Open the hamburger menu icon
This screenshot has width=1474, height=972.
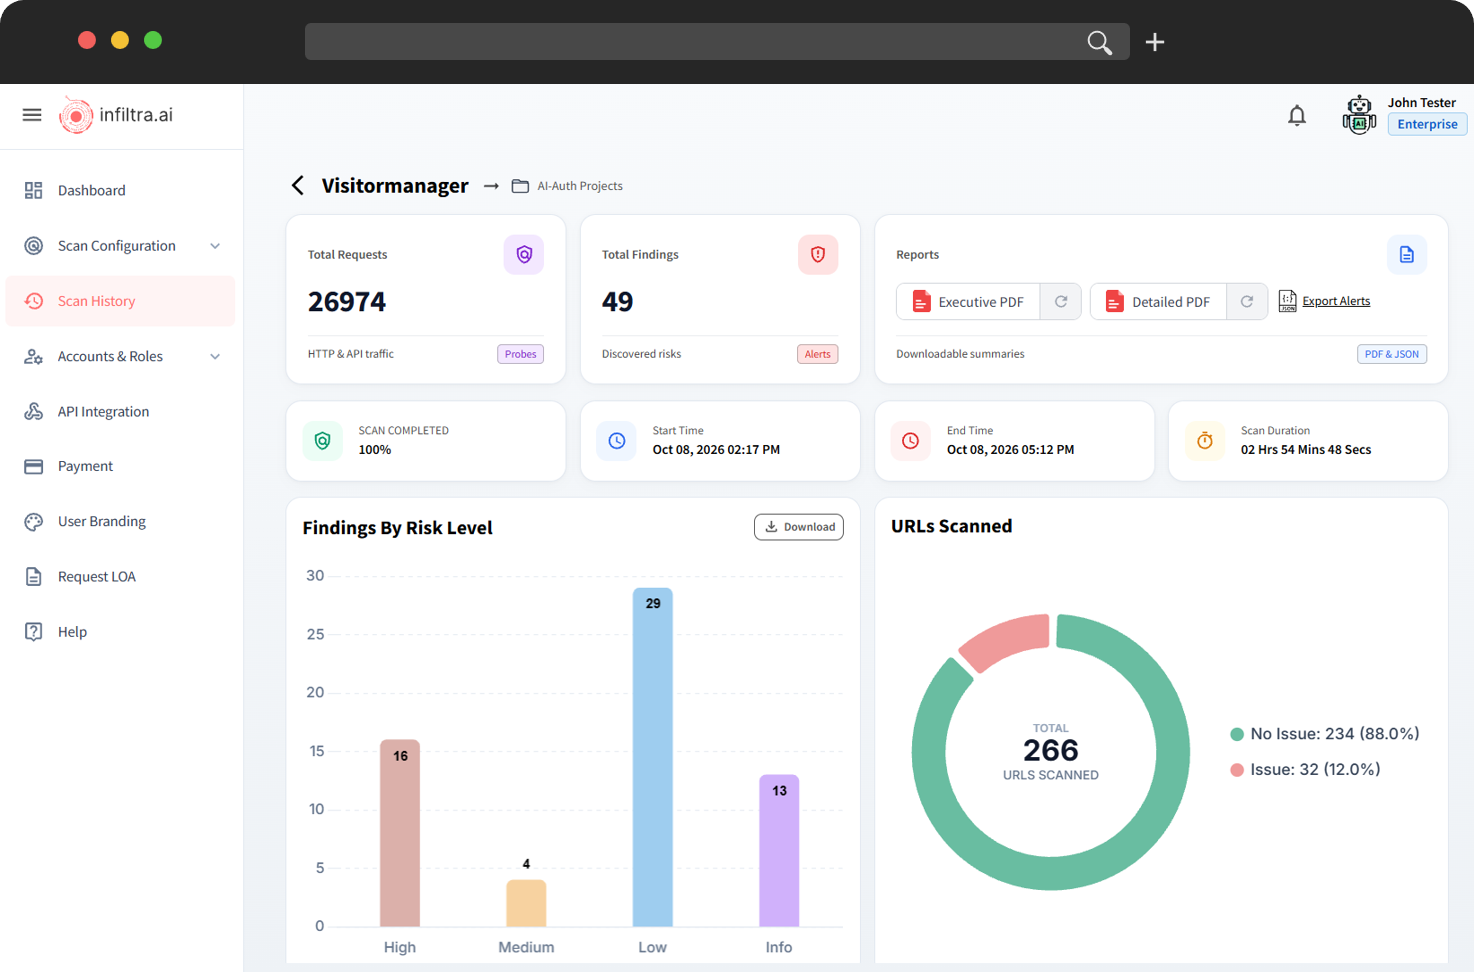pos(32,115)
